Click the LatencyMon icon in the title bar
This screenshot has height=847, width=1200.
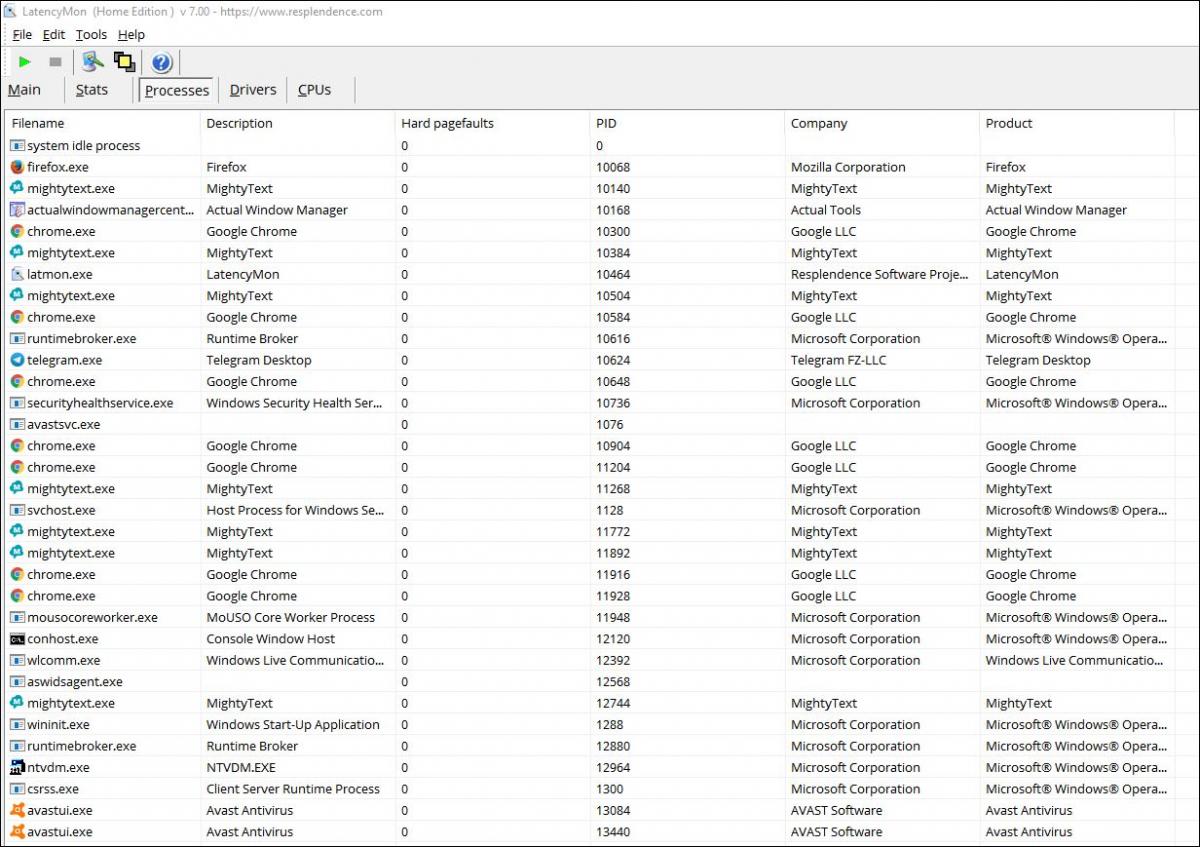point(10,12)
